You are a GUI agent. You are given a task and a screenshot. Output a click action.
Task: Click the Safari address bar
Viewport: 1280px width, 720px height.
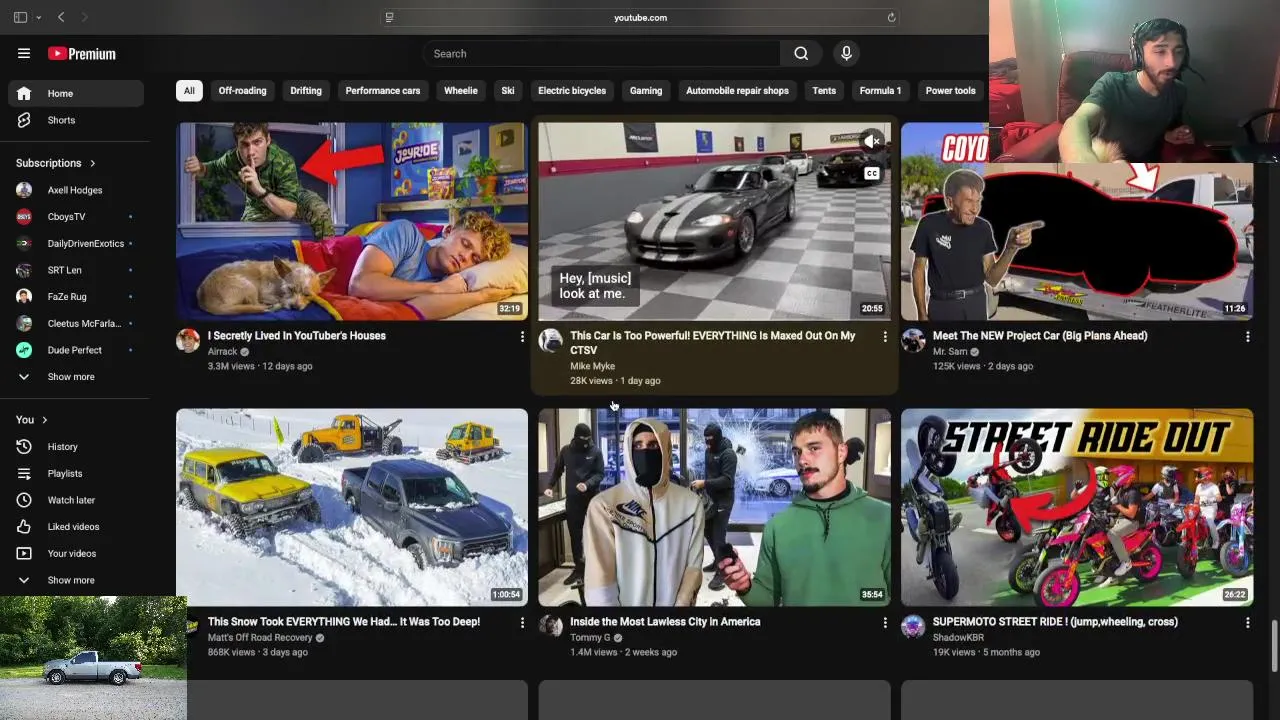[x=640, y=17]
